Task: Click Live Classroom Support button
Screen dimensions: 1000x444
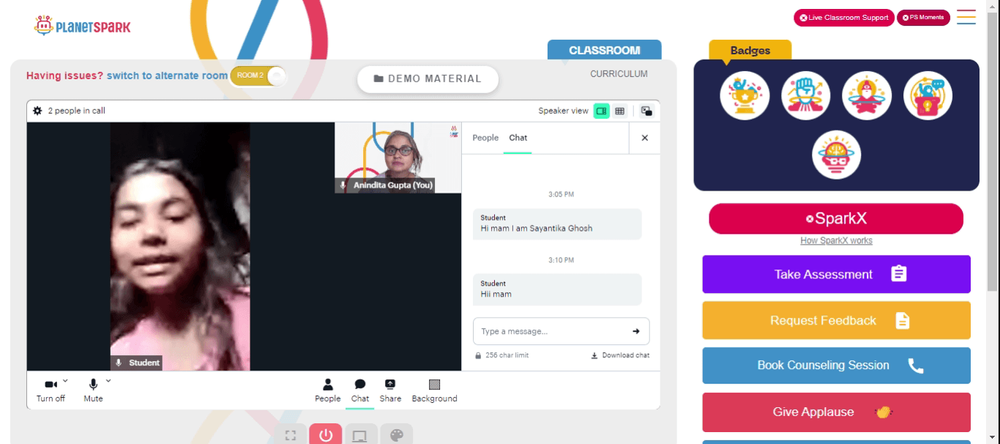Action: point(844,18)
